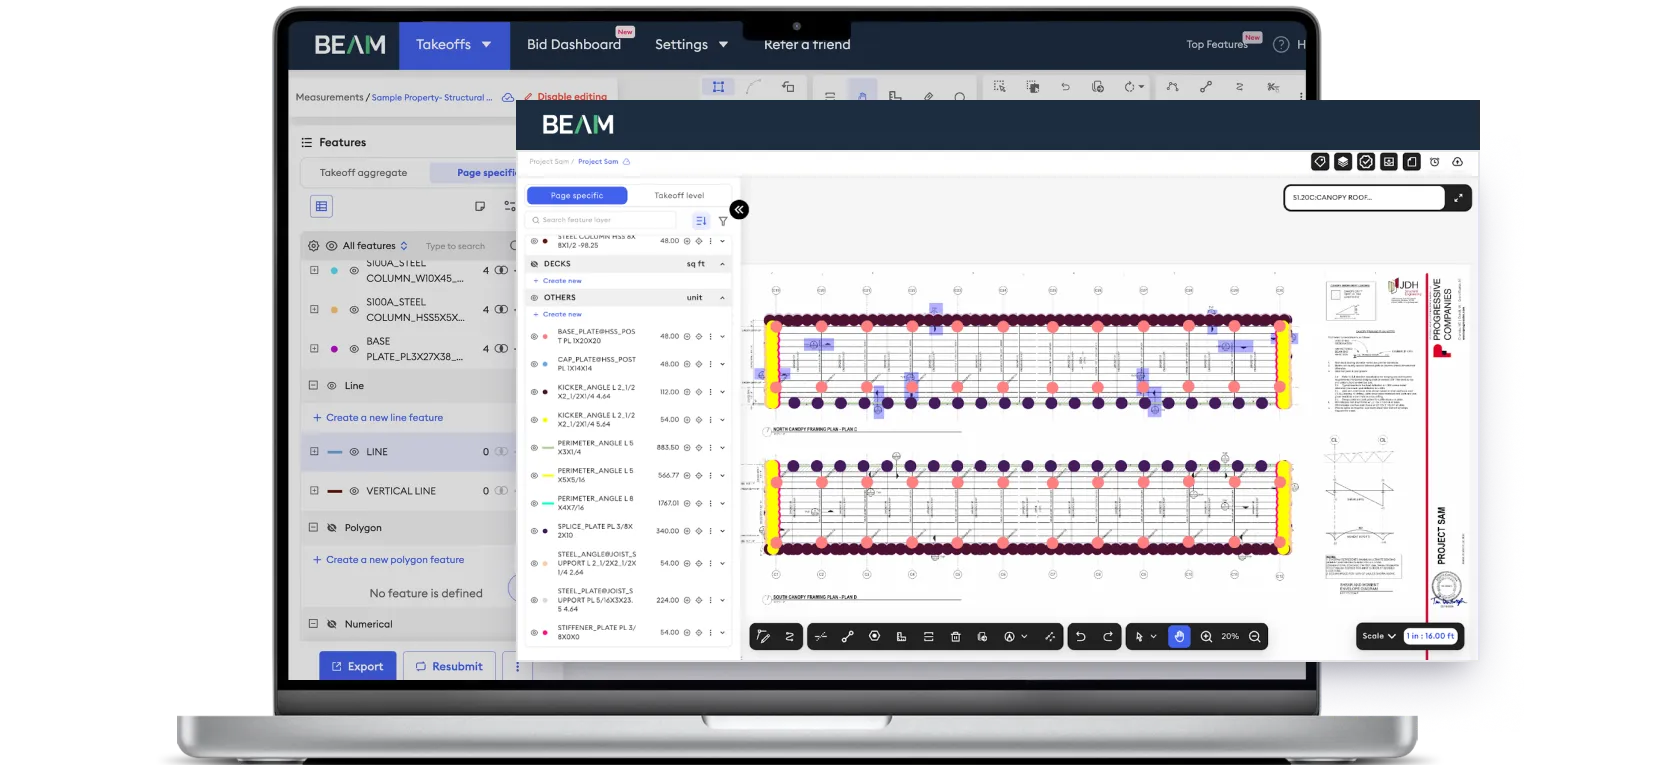Image resolution: width=1660 pixels, height=772 pixels.
Task: Open the filter funnel icon in feature panel
Action: pos(723,221)
